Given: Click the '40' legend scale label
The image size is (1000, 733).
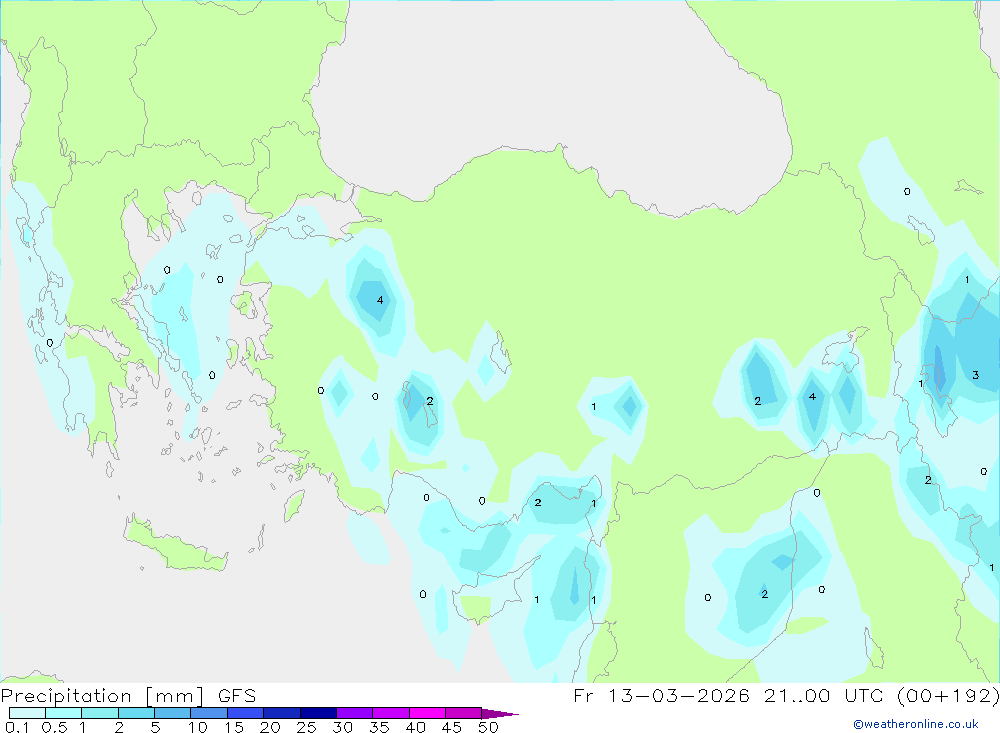Looking at the screenshot, I should point(415,727).
